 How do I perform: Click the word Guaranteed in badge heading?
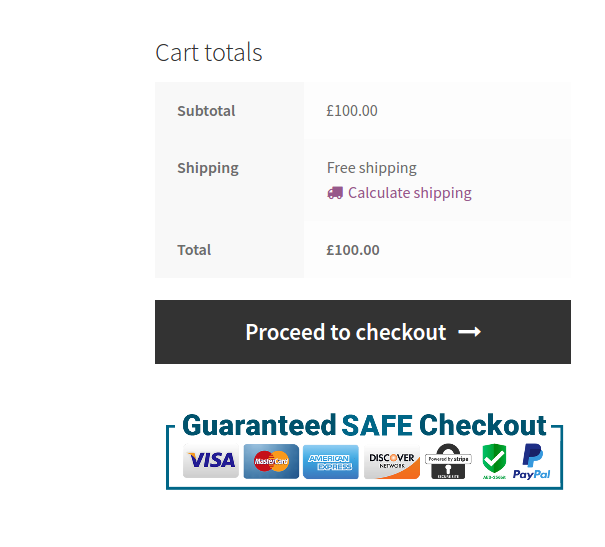click(258, 425)
